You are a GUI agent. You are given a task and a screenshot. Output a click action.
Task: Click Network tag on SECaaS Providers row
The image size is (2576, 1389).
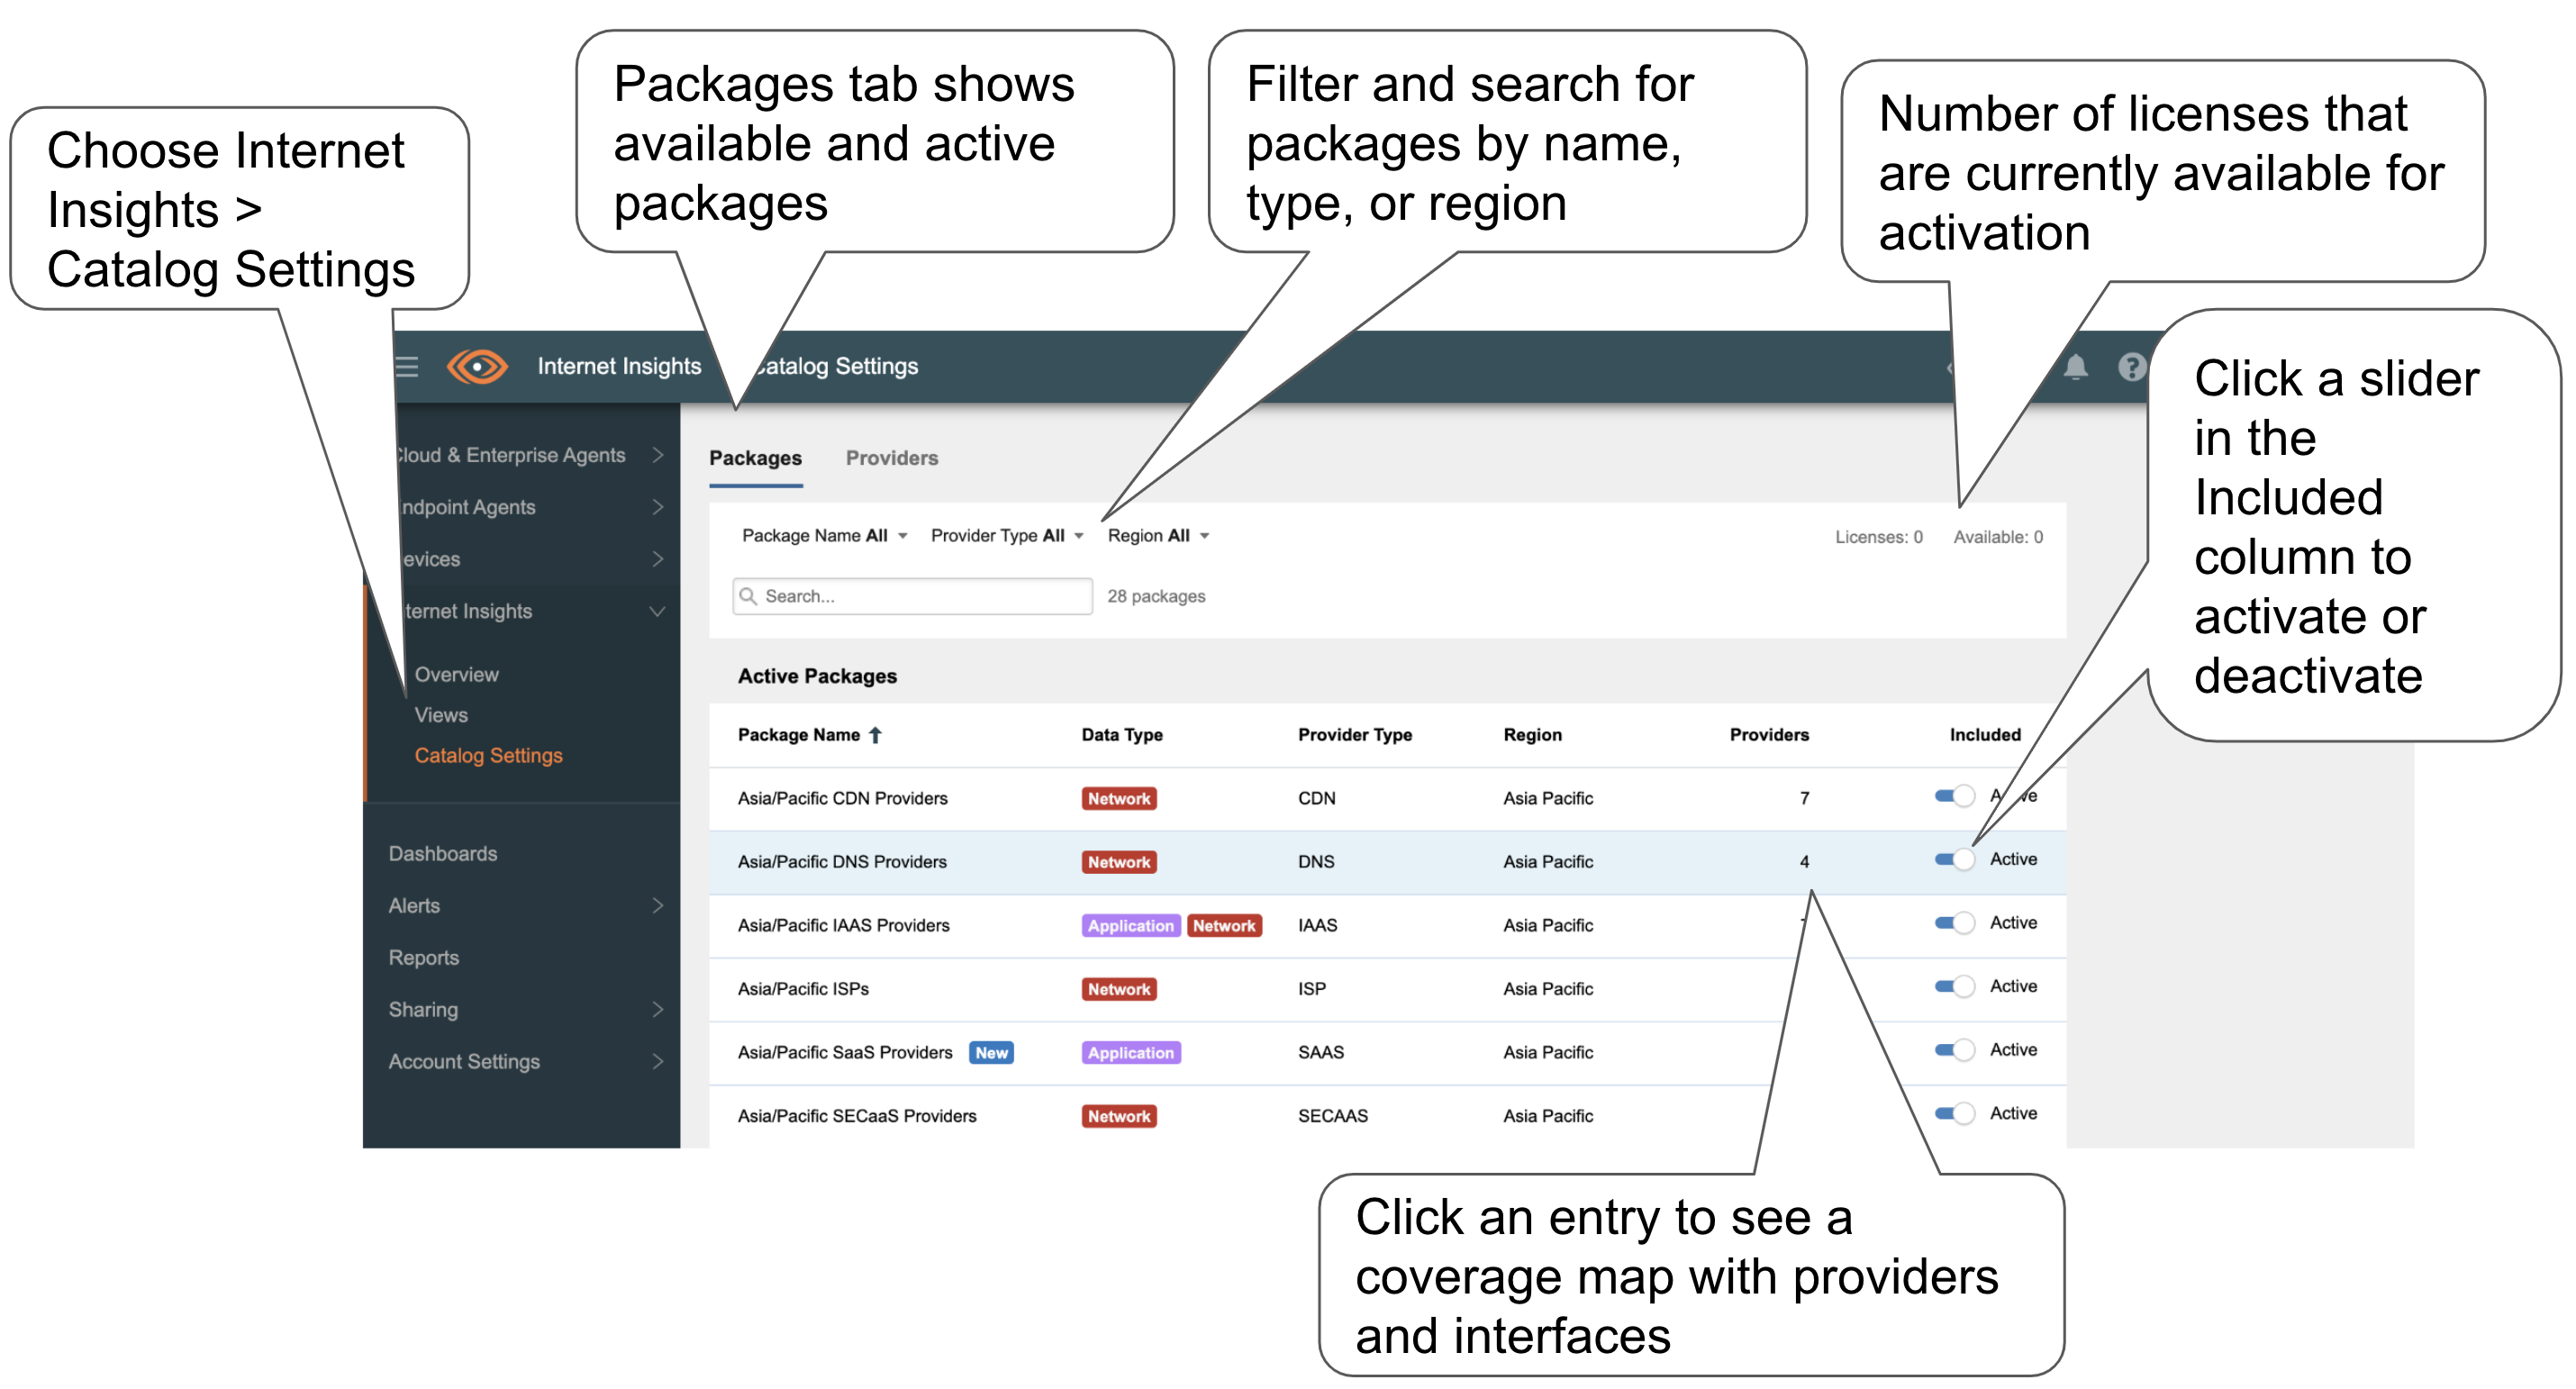click(1118, 1116)
